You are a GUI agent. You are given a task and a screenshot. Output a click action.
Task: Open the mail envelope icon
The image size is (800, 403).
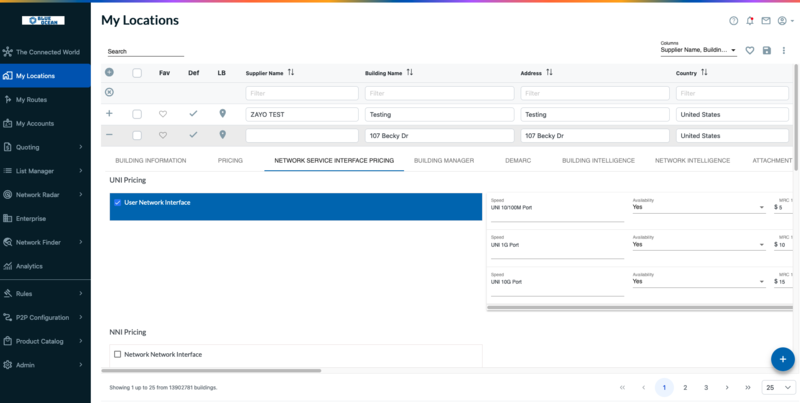tap(766, 21)
